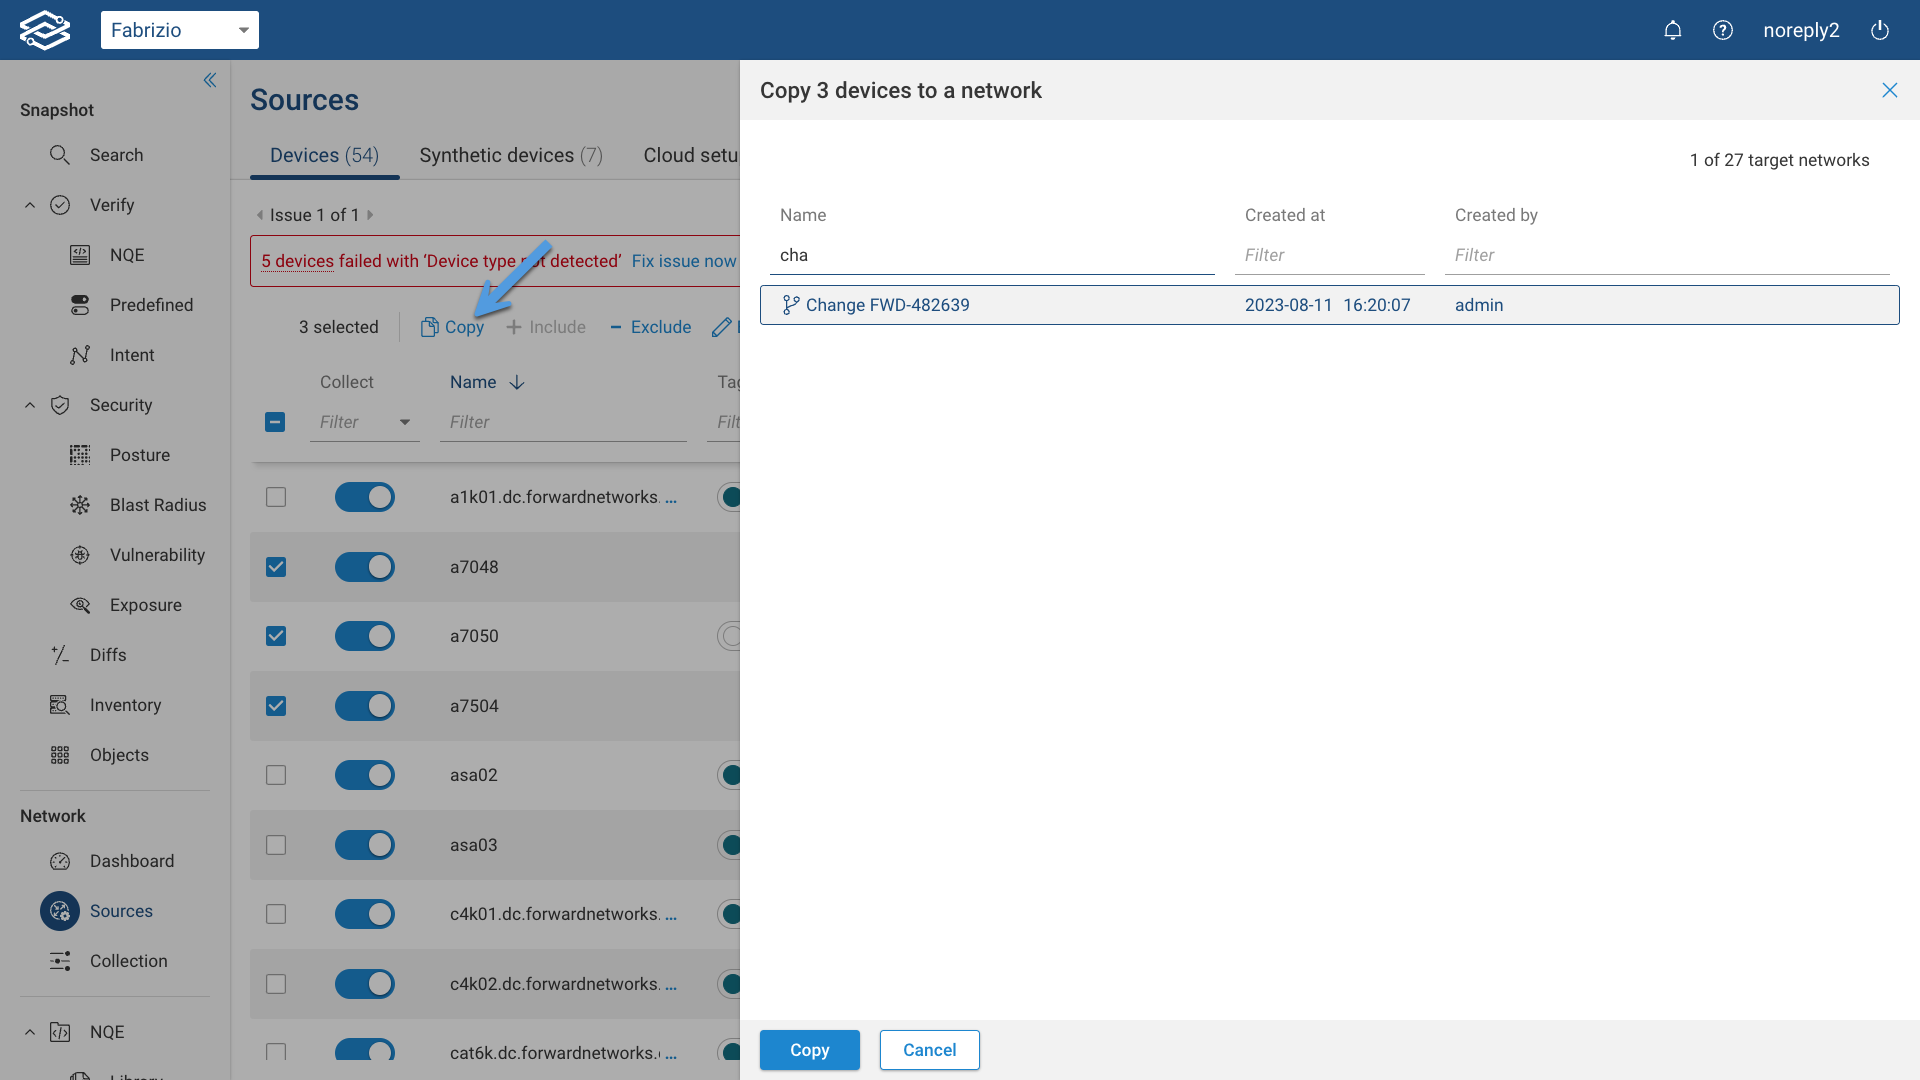The image size is (1920, 1080).
Task: Click the blue Copy button
Action: click(x=809, y=1050)
